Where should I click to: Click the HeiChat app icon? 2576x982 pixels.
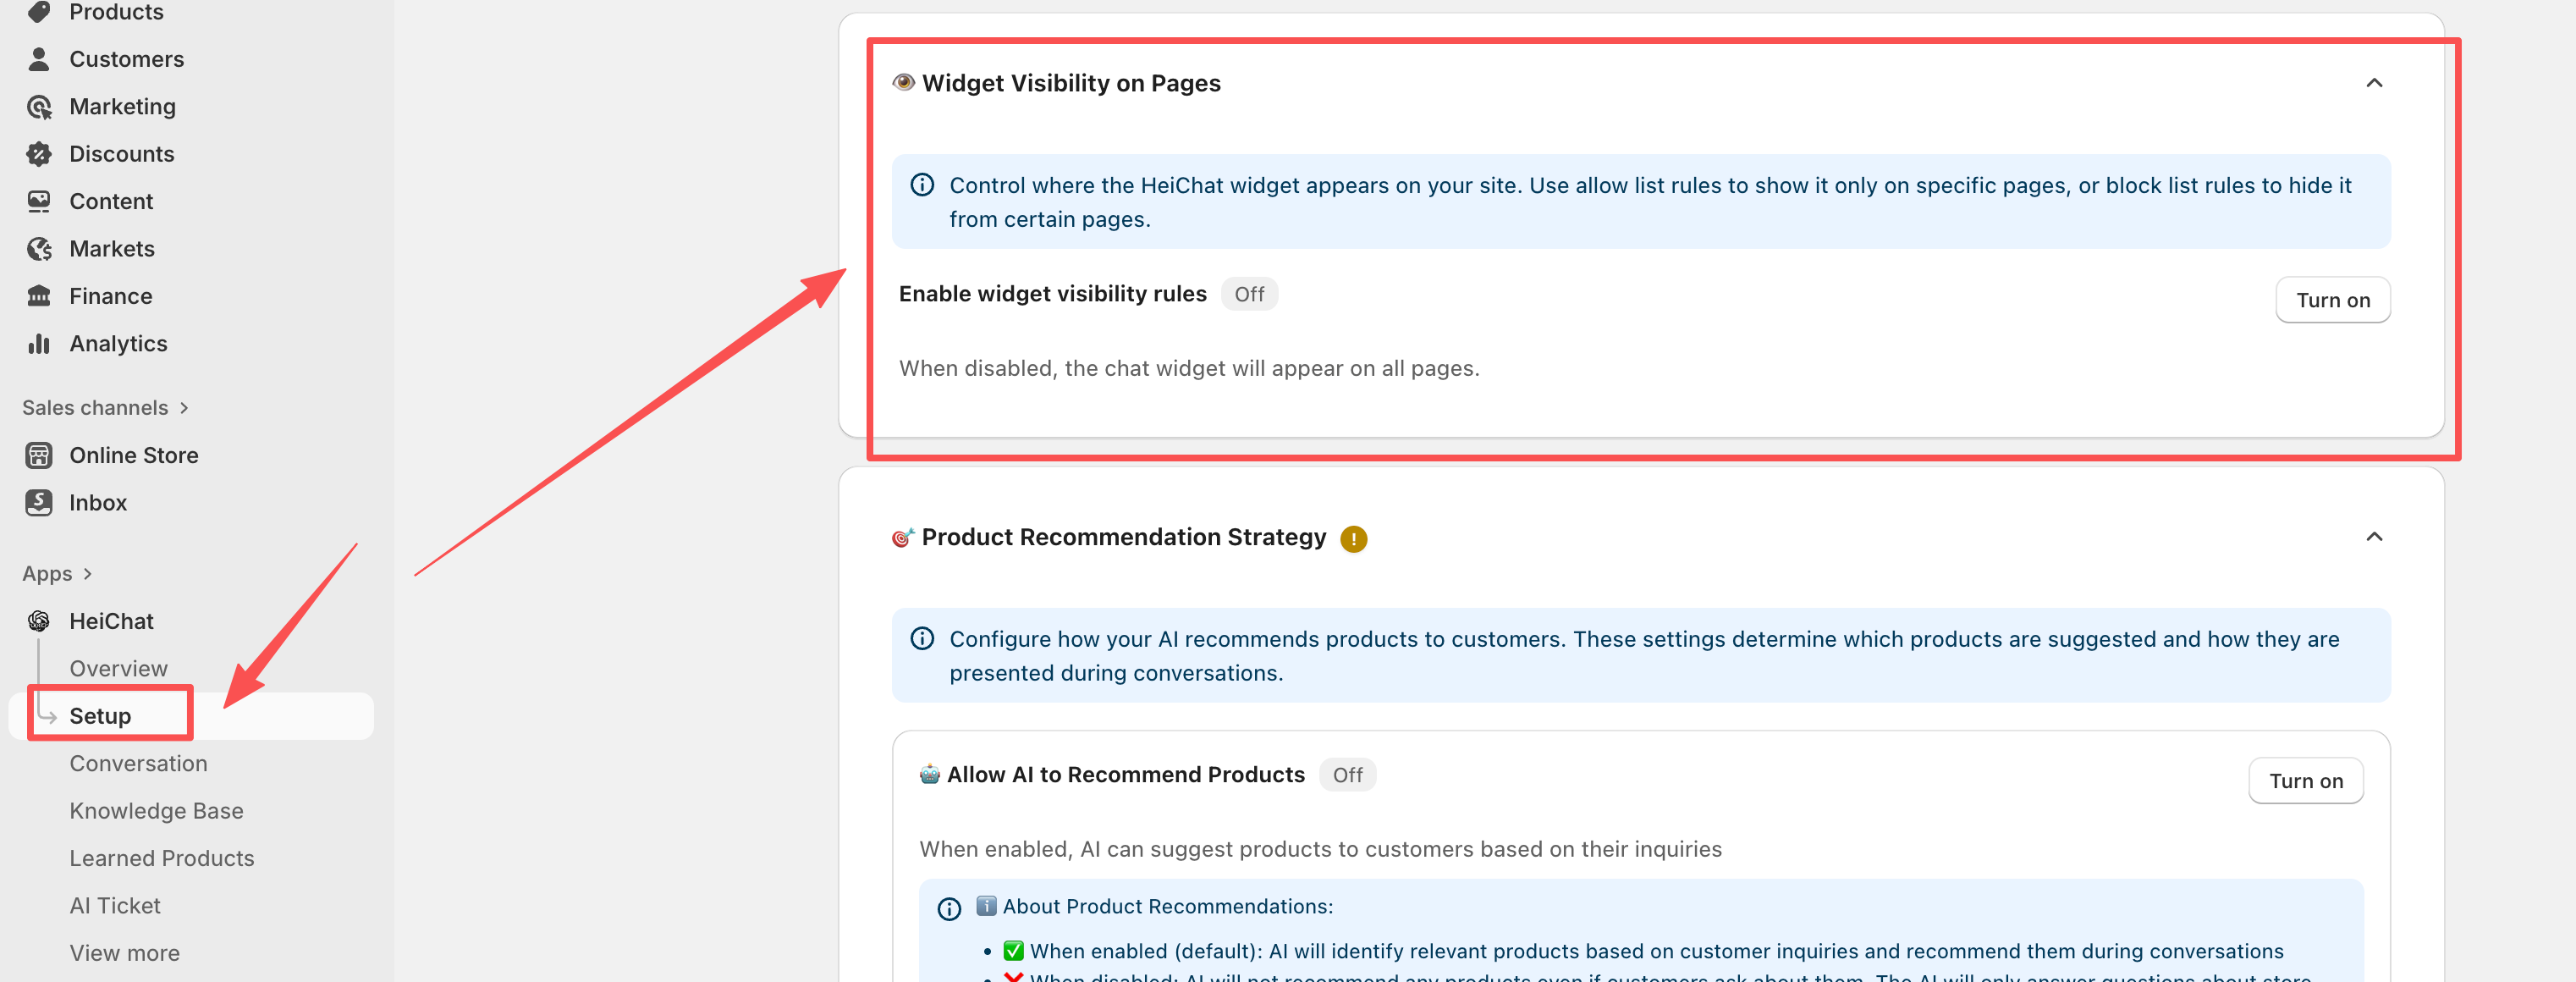click(39, 621)
